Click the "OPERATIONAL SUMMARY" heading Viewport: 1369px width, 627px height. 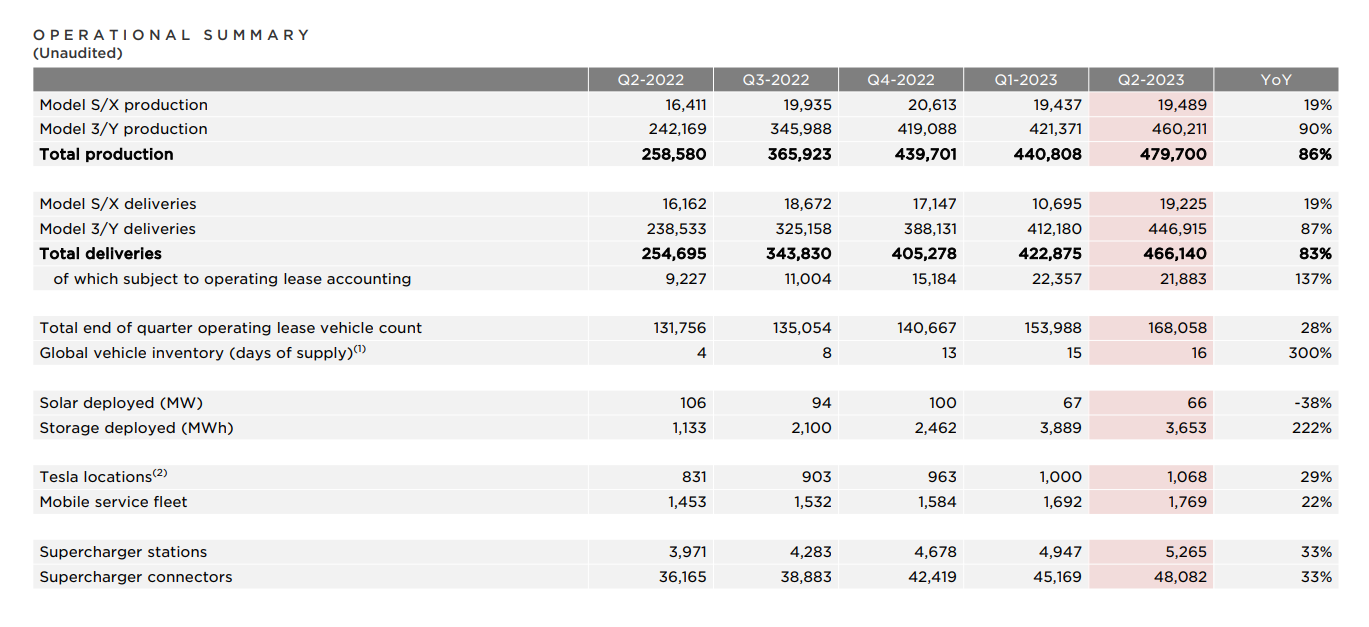172,35
